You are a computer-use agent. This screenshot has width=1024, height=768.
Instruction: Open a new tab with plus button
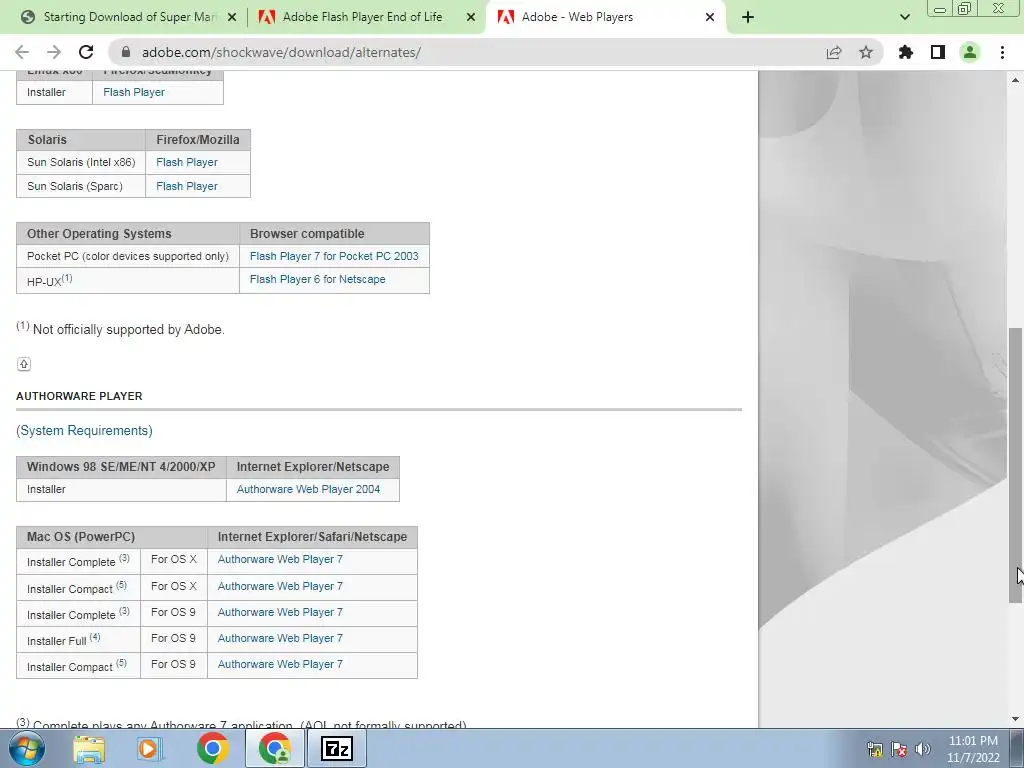click(748, 17)
